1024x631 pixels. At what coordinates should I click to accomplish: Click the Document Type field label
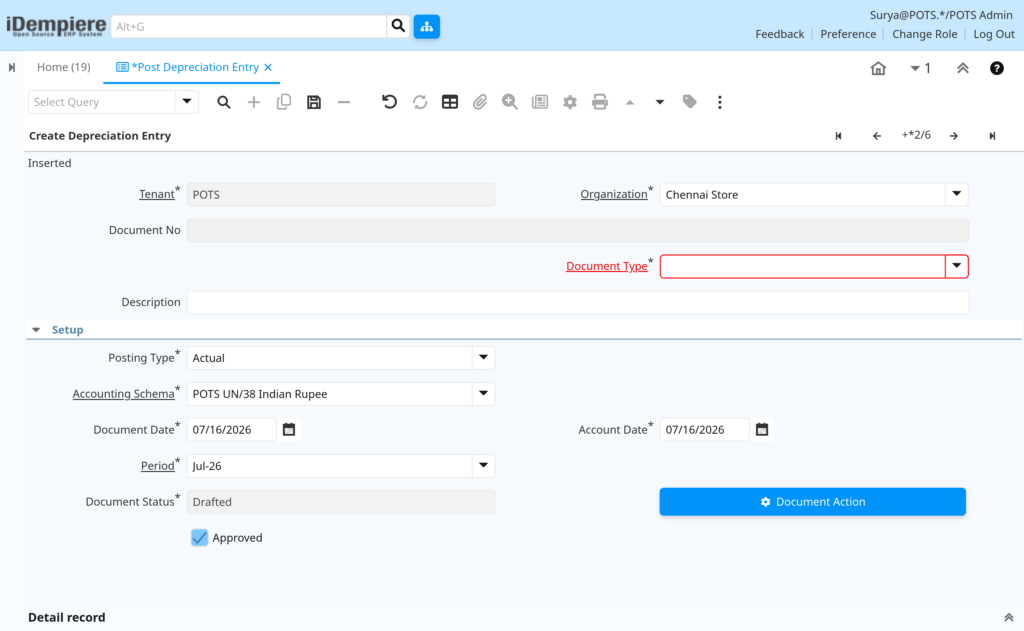(607, 266)
